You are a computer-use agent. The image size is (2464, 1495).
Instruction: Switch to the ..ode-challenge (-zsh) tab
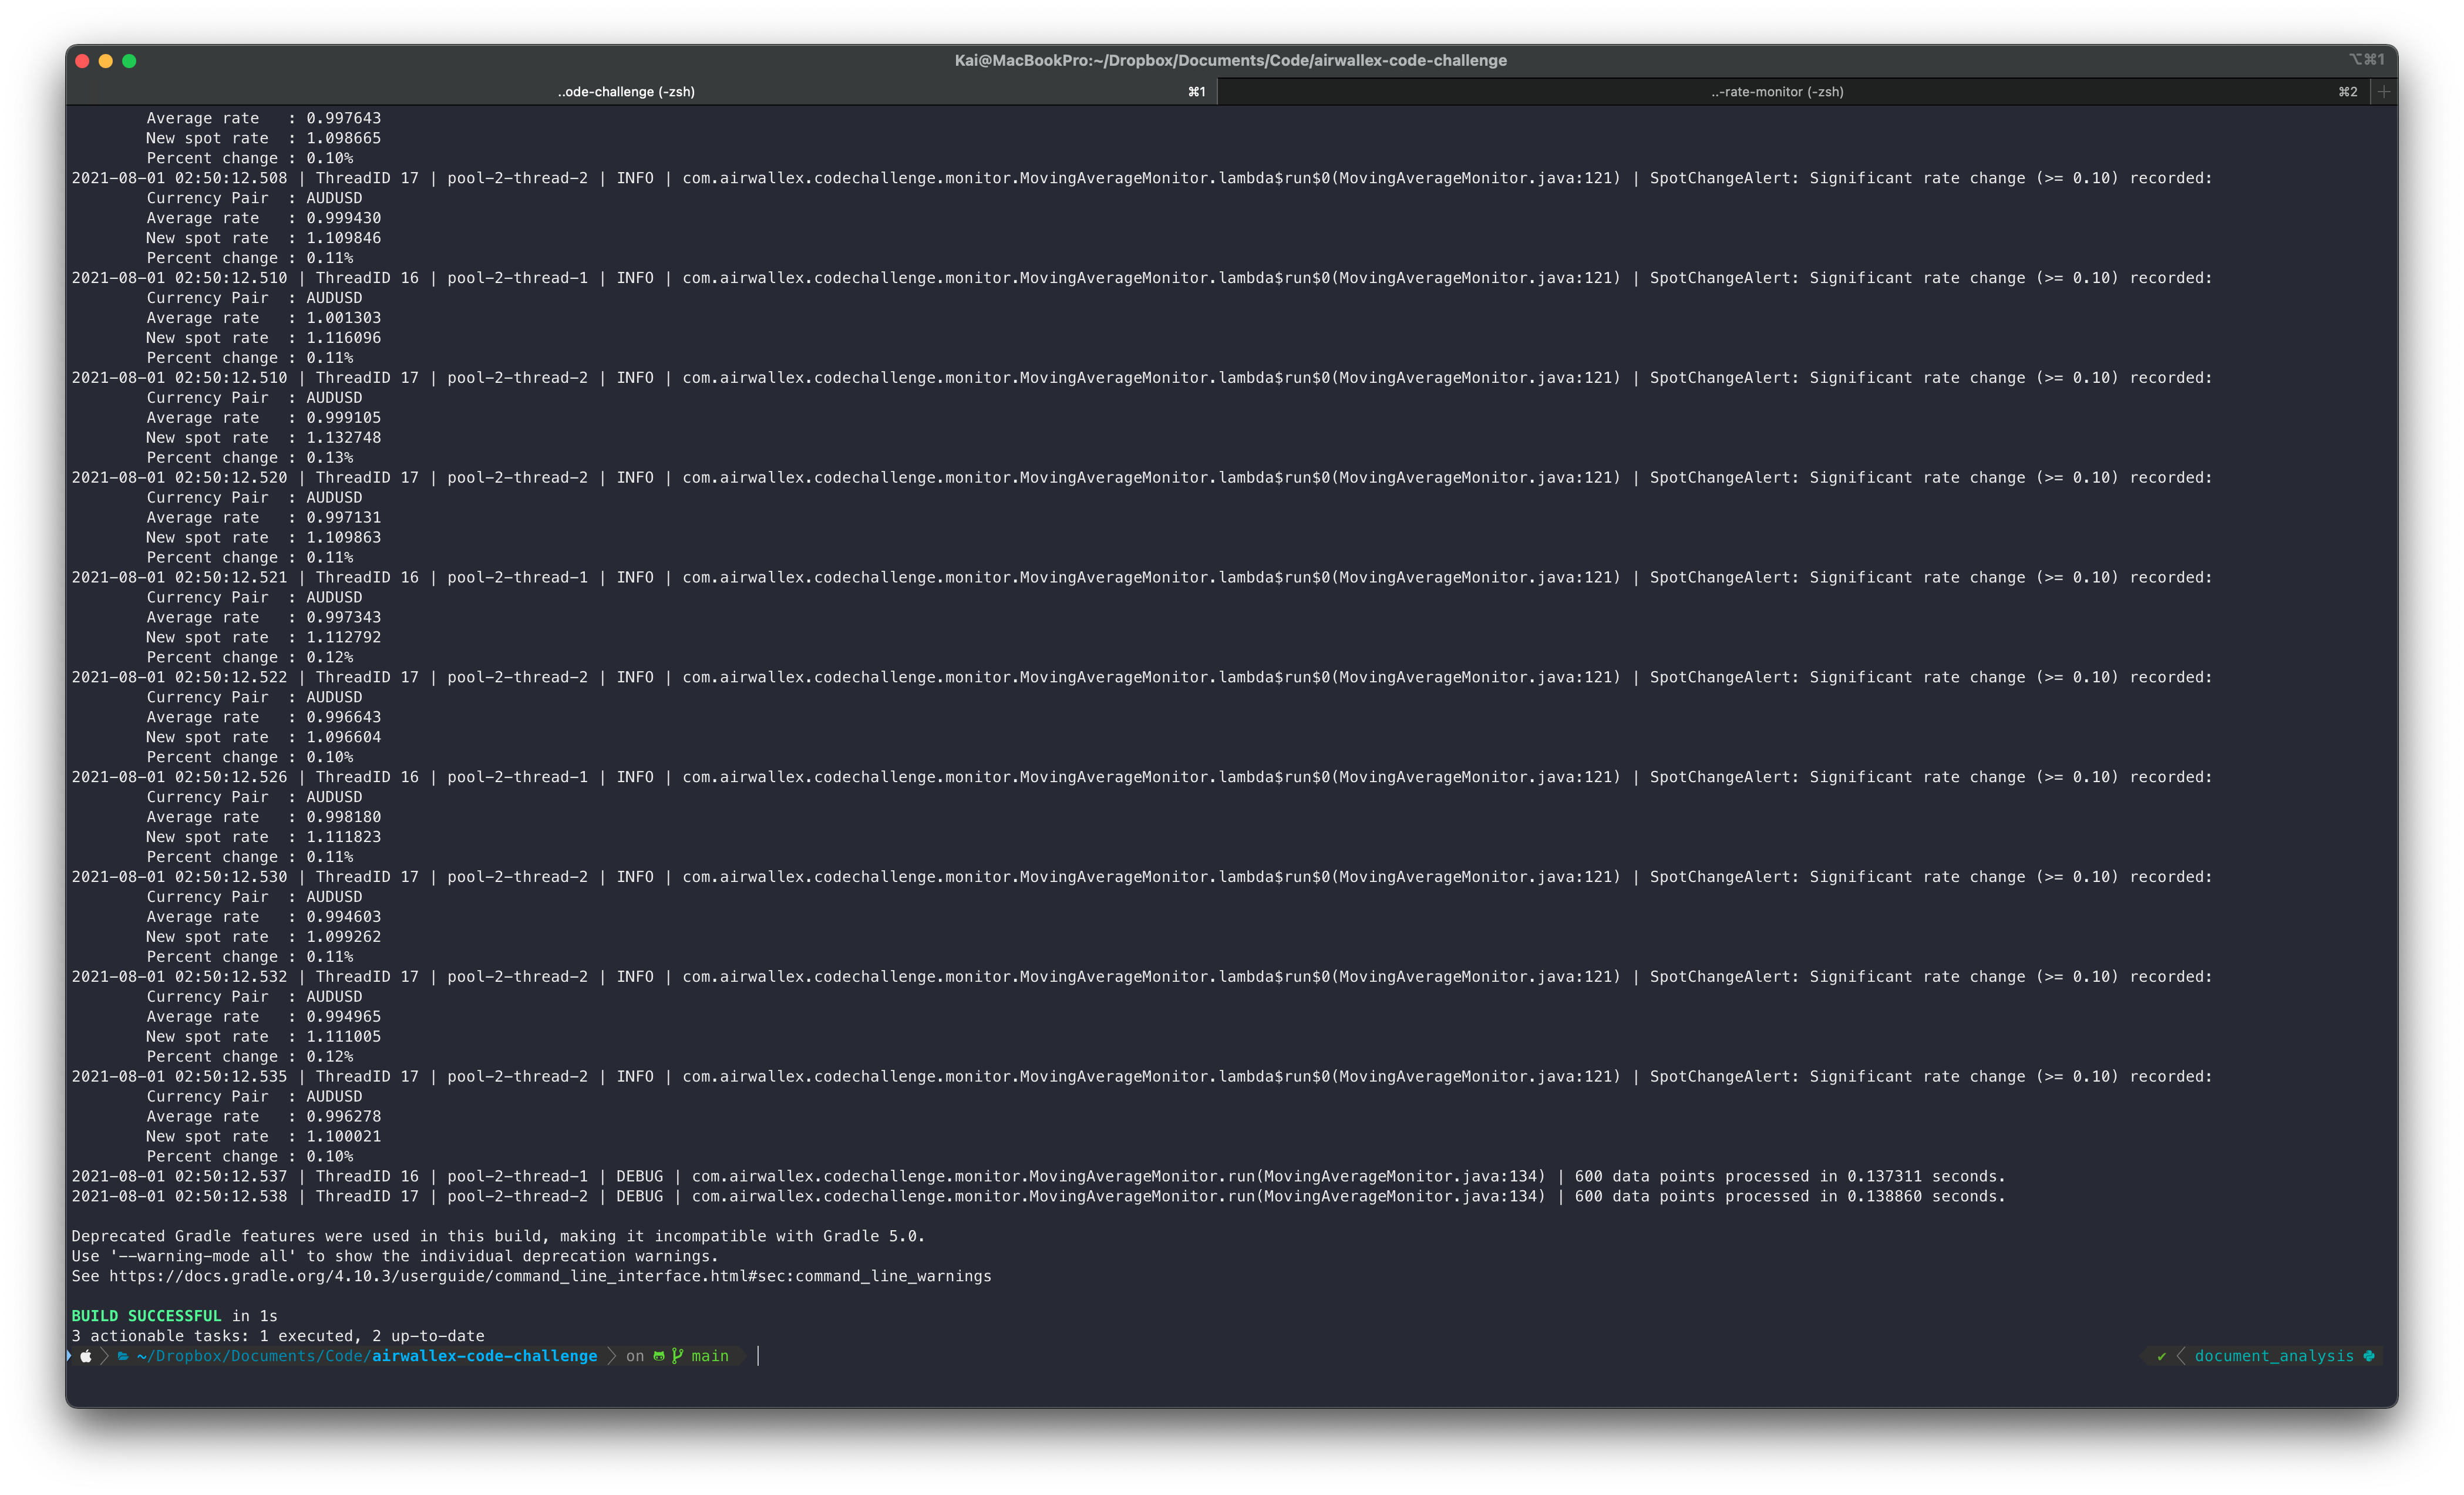pyautogui.click(x=626, y=92)
